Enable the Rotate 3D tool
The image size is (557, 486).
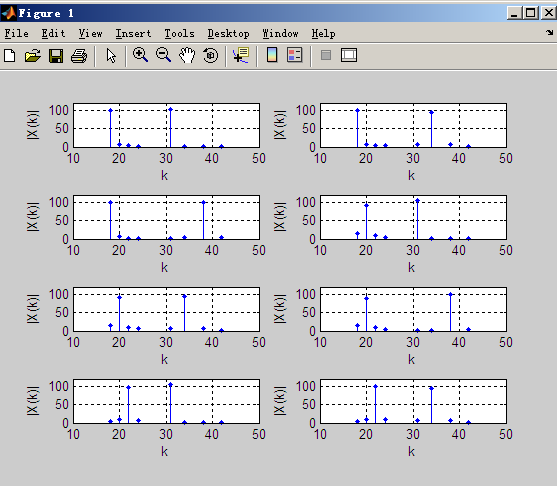pos(211,56)
